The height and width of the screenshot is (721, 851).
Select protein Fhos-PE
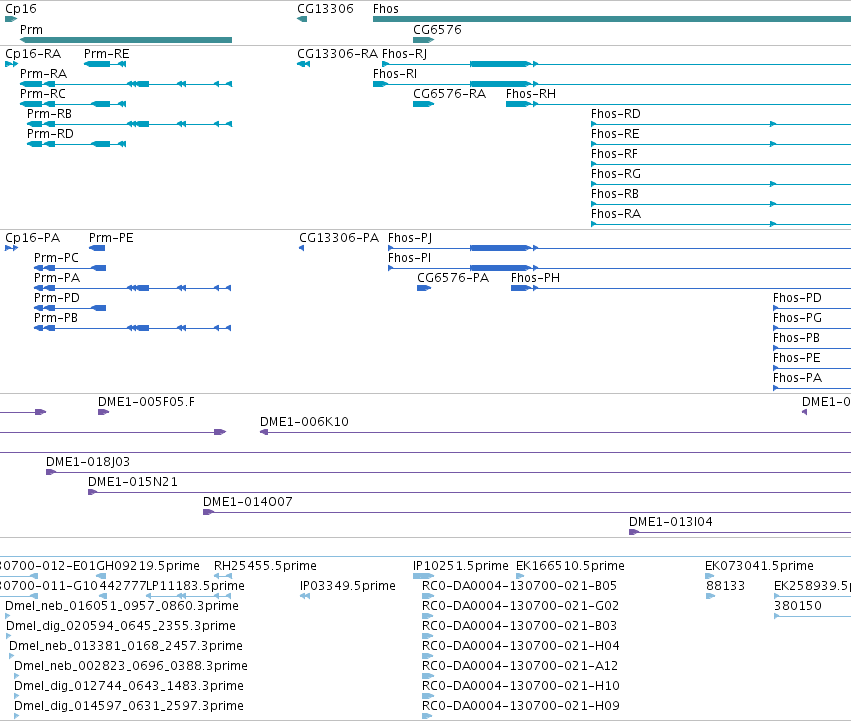coord(812,368)
